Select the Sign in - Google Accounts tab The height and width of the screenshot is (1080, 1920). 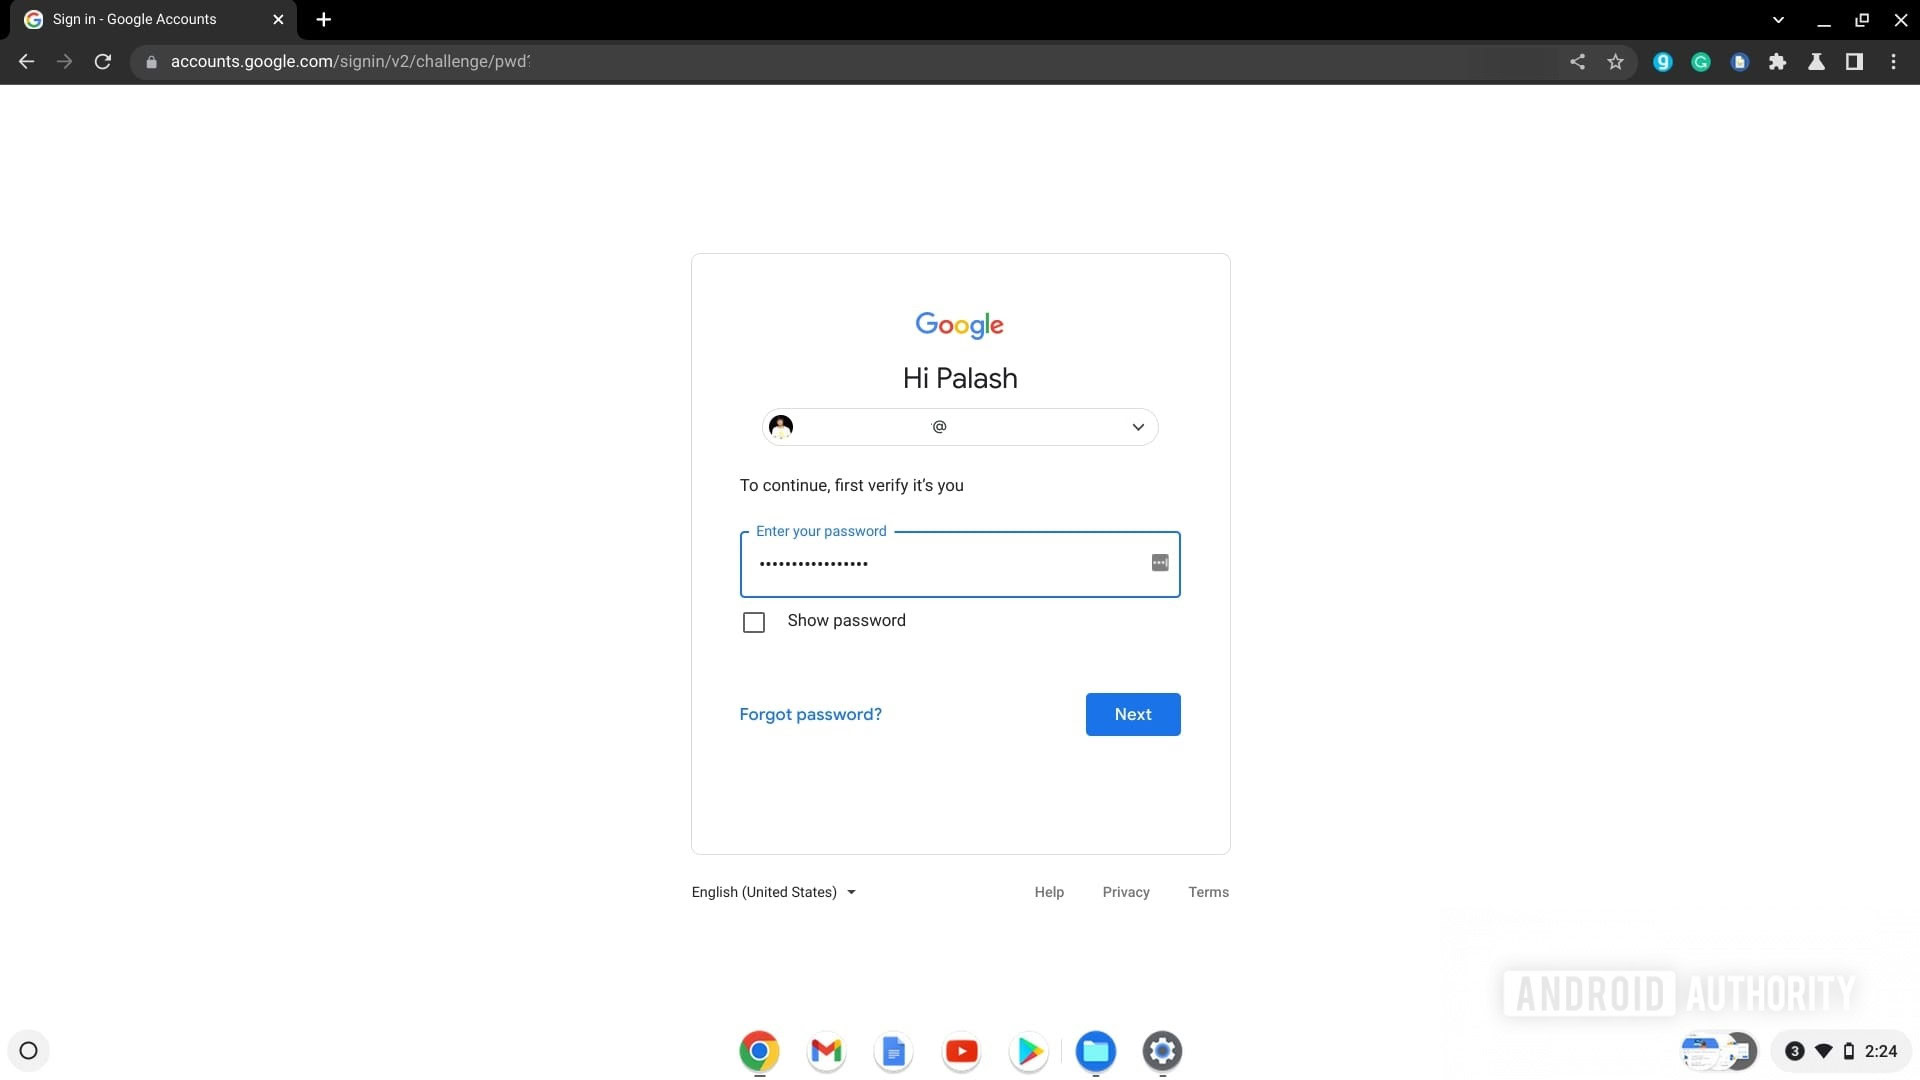click(x=135, y=20)
